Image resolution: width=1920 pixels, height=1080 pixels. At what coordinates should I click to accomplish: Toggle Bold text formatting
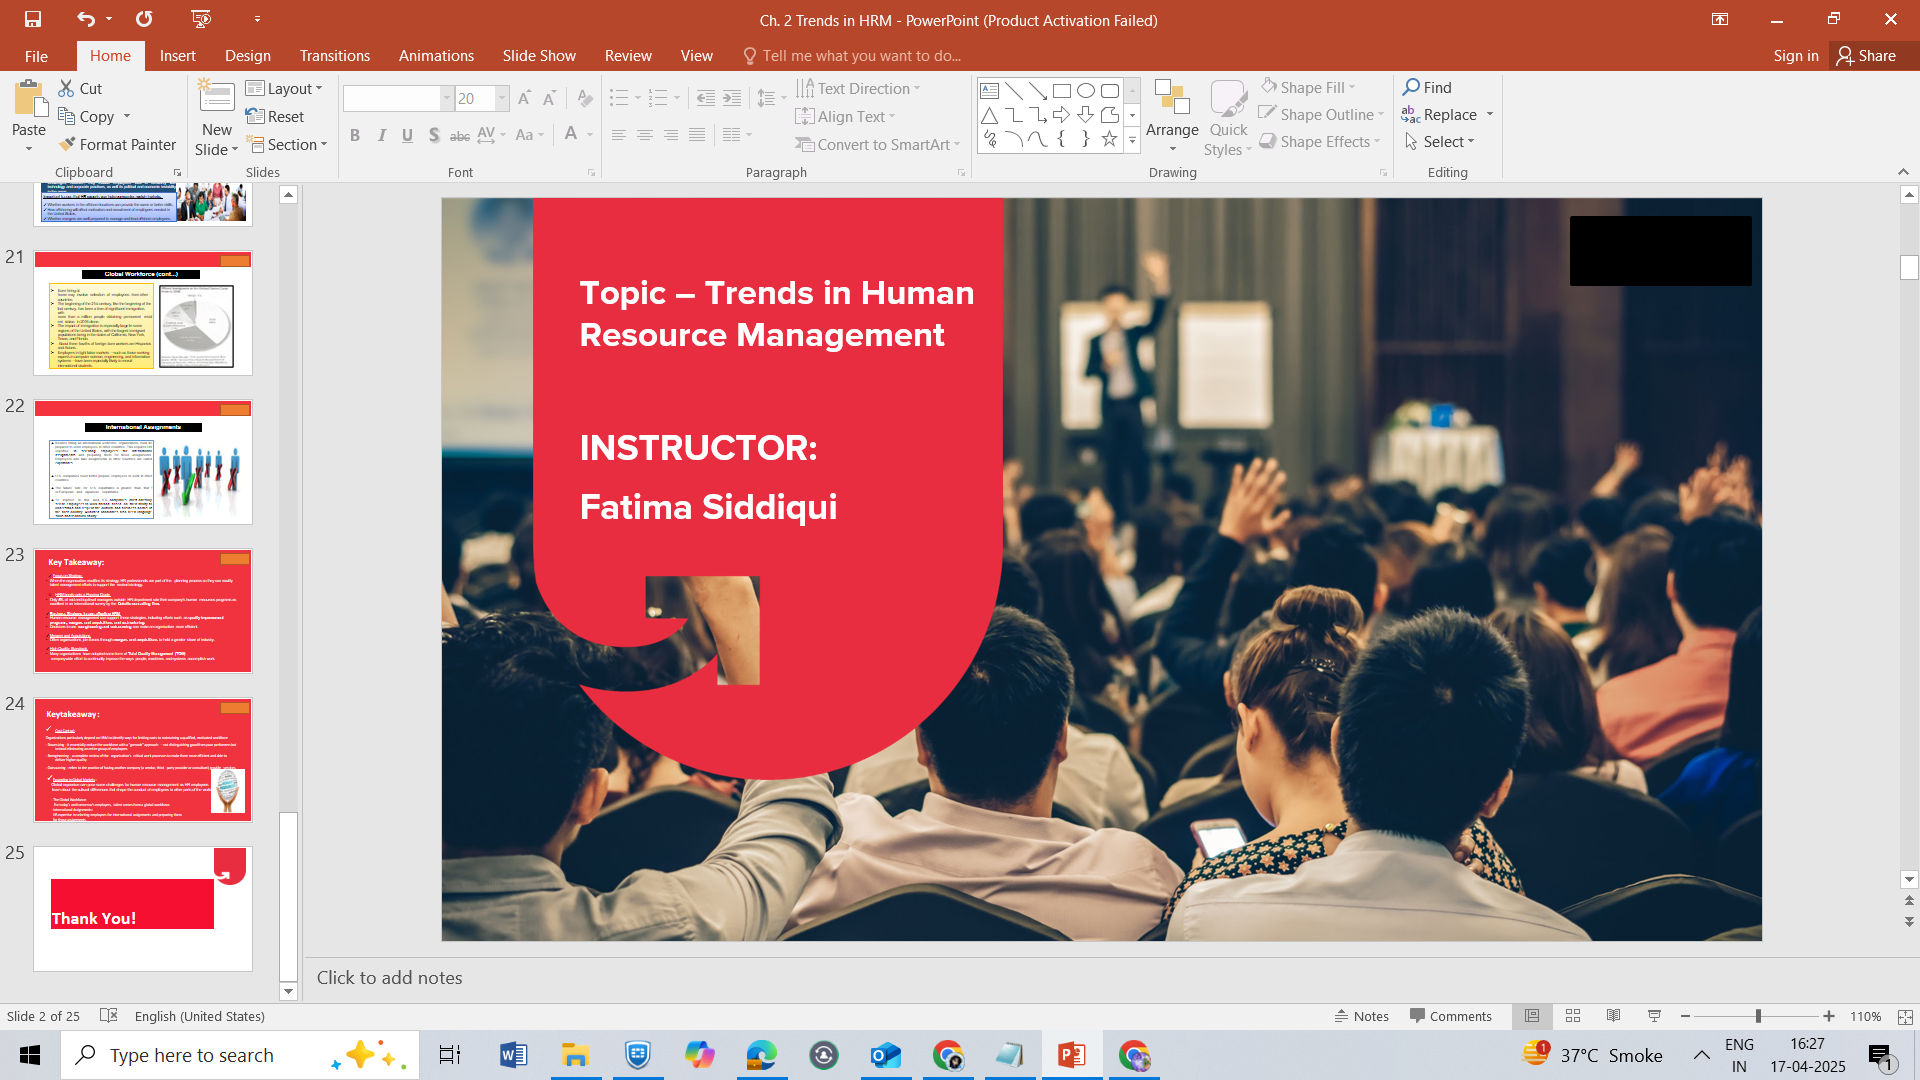pos(355,135)
